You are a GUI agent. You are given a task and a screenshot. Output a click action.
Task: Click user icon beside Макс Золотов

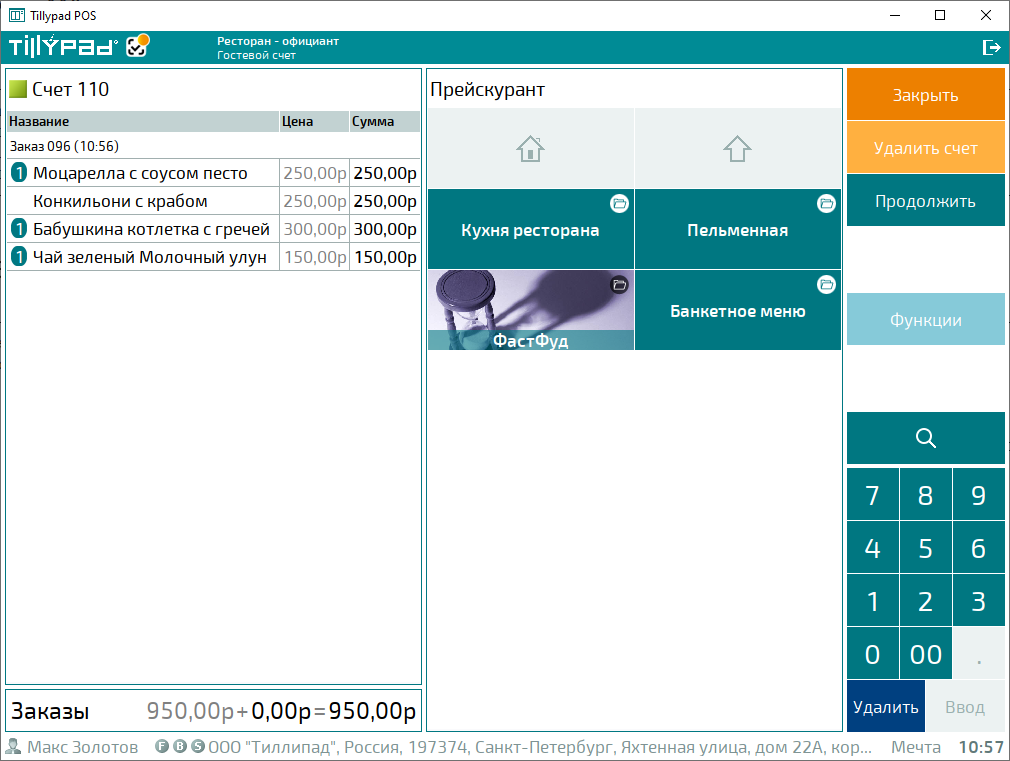tap(14, 747)
